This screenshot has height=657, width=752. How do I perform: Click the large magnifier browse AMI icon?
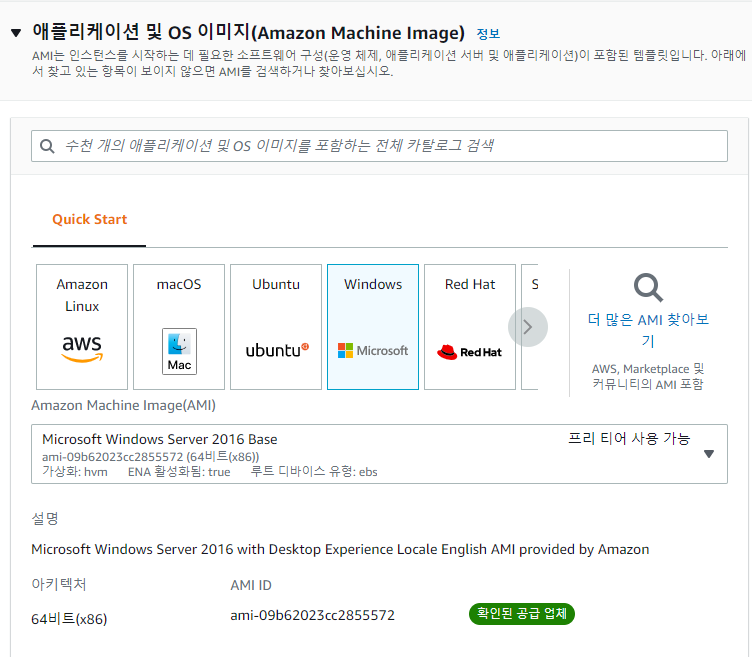pyautogui.click(x=648, y=288)
